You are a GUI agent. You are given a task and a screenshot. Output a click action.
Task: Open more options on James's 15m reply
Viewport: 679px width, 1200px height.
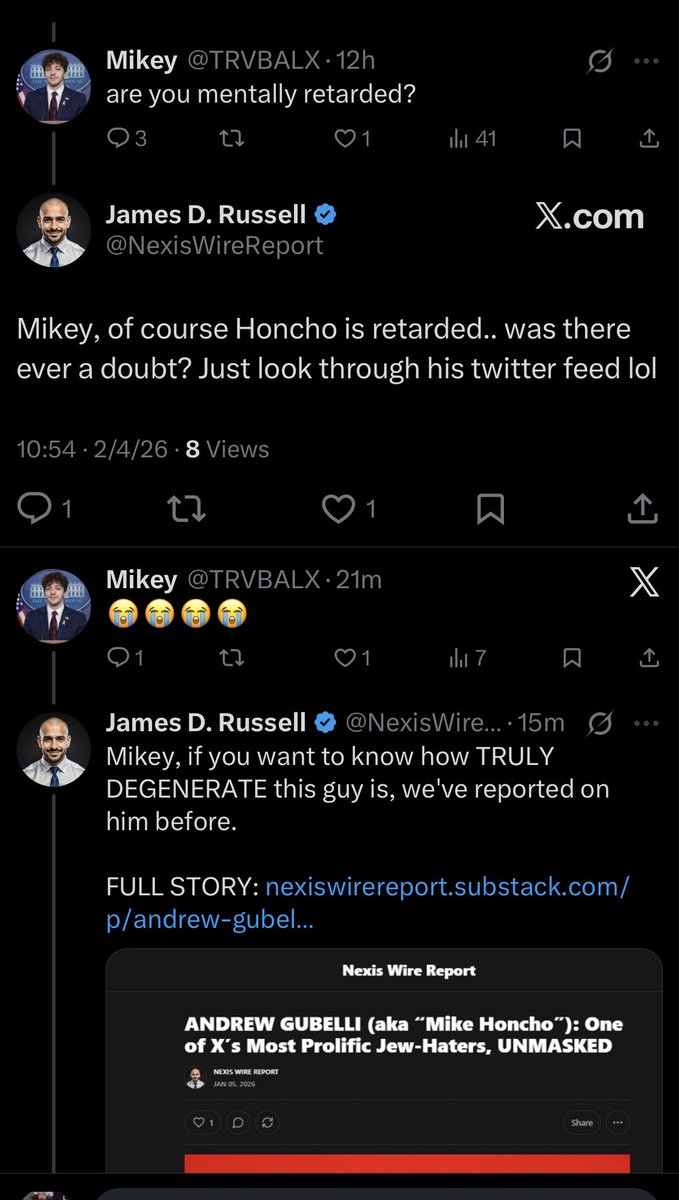tap(648, 723)
